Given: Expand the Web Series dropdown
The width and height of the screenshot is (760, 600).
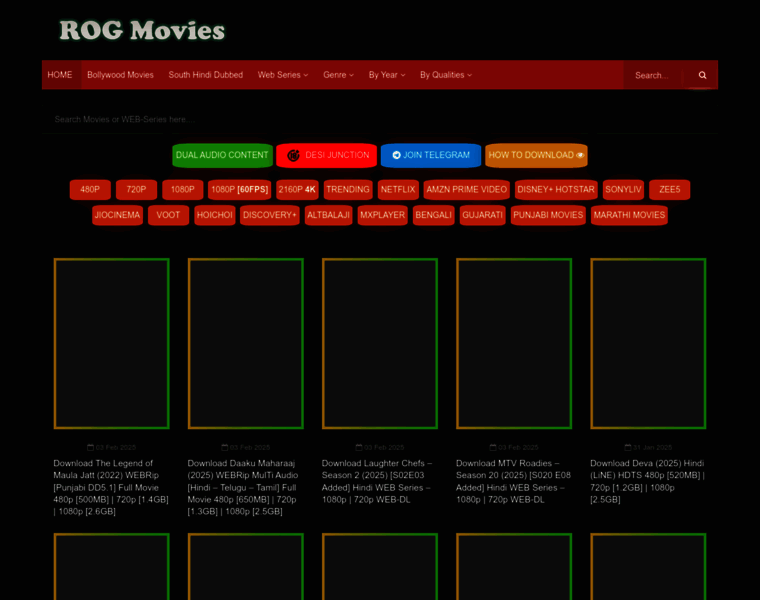Looking at the screenshot, I should (283, 75).
